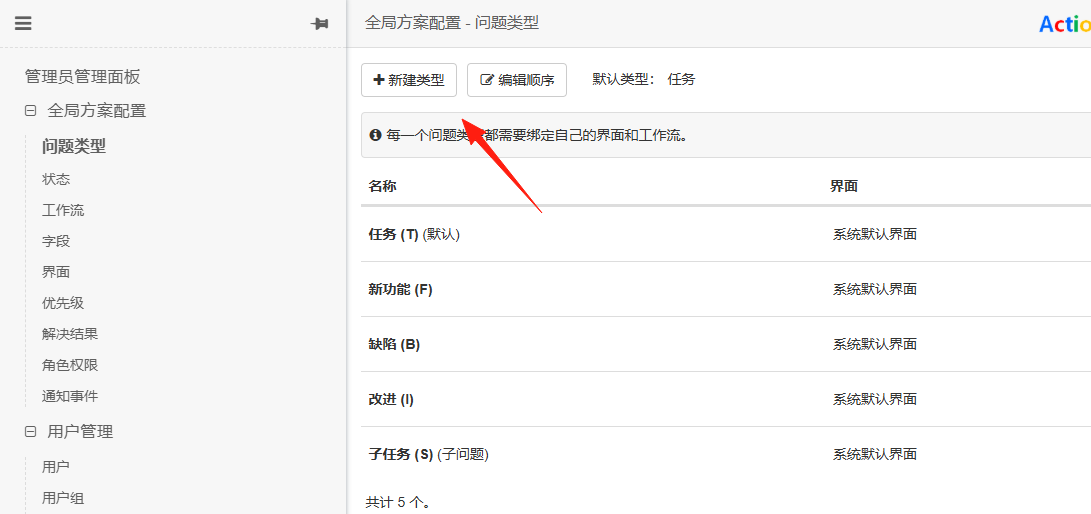The image size is (1091, 514).
Task: Click 系统默认界面 in the 子任务 row
Action: (x=875, y=454)
